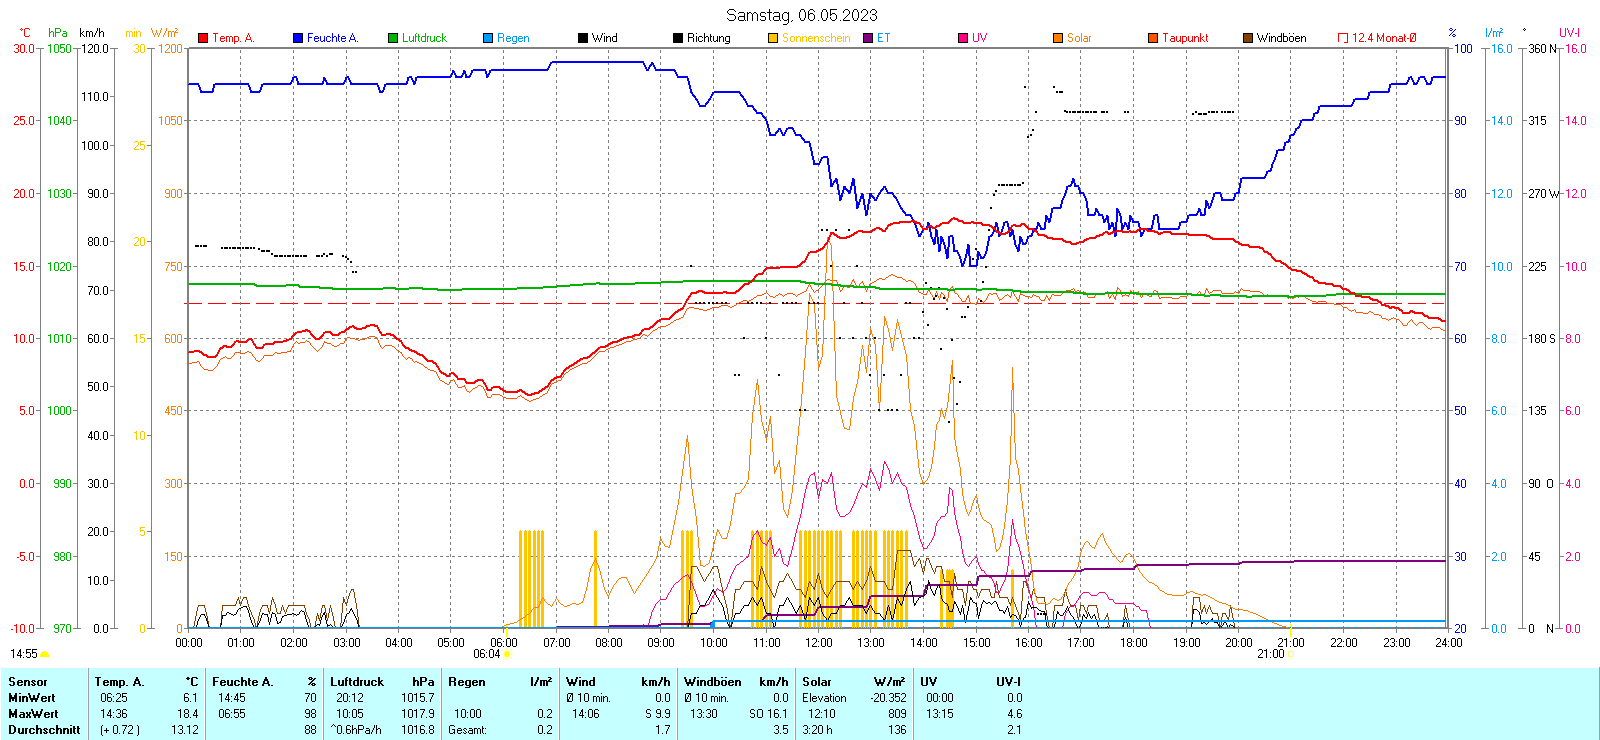Click the purple ET legend square

[868, 38]
